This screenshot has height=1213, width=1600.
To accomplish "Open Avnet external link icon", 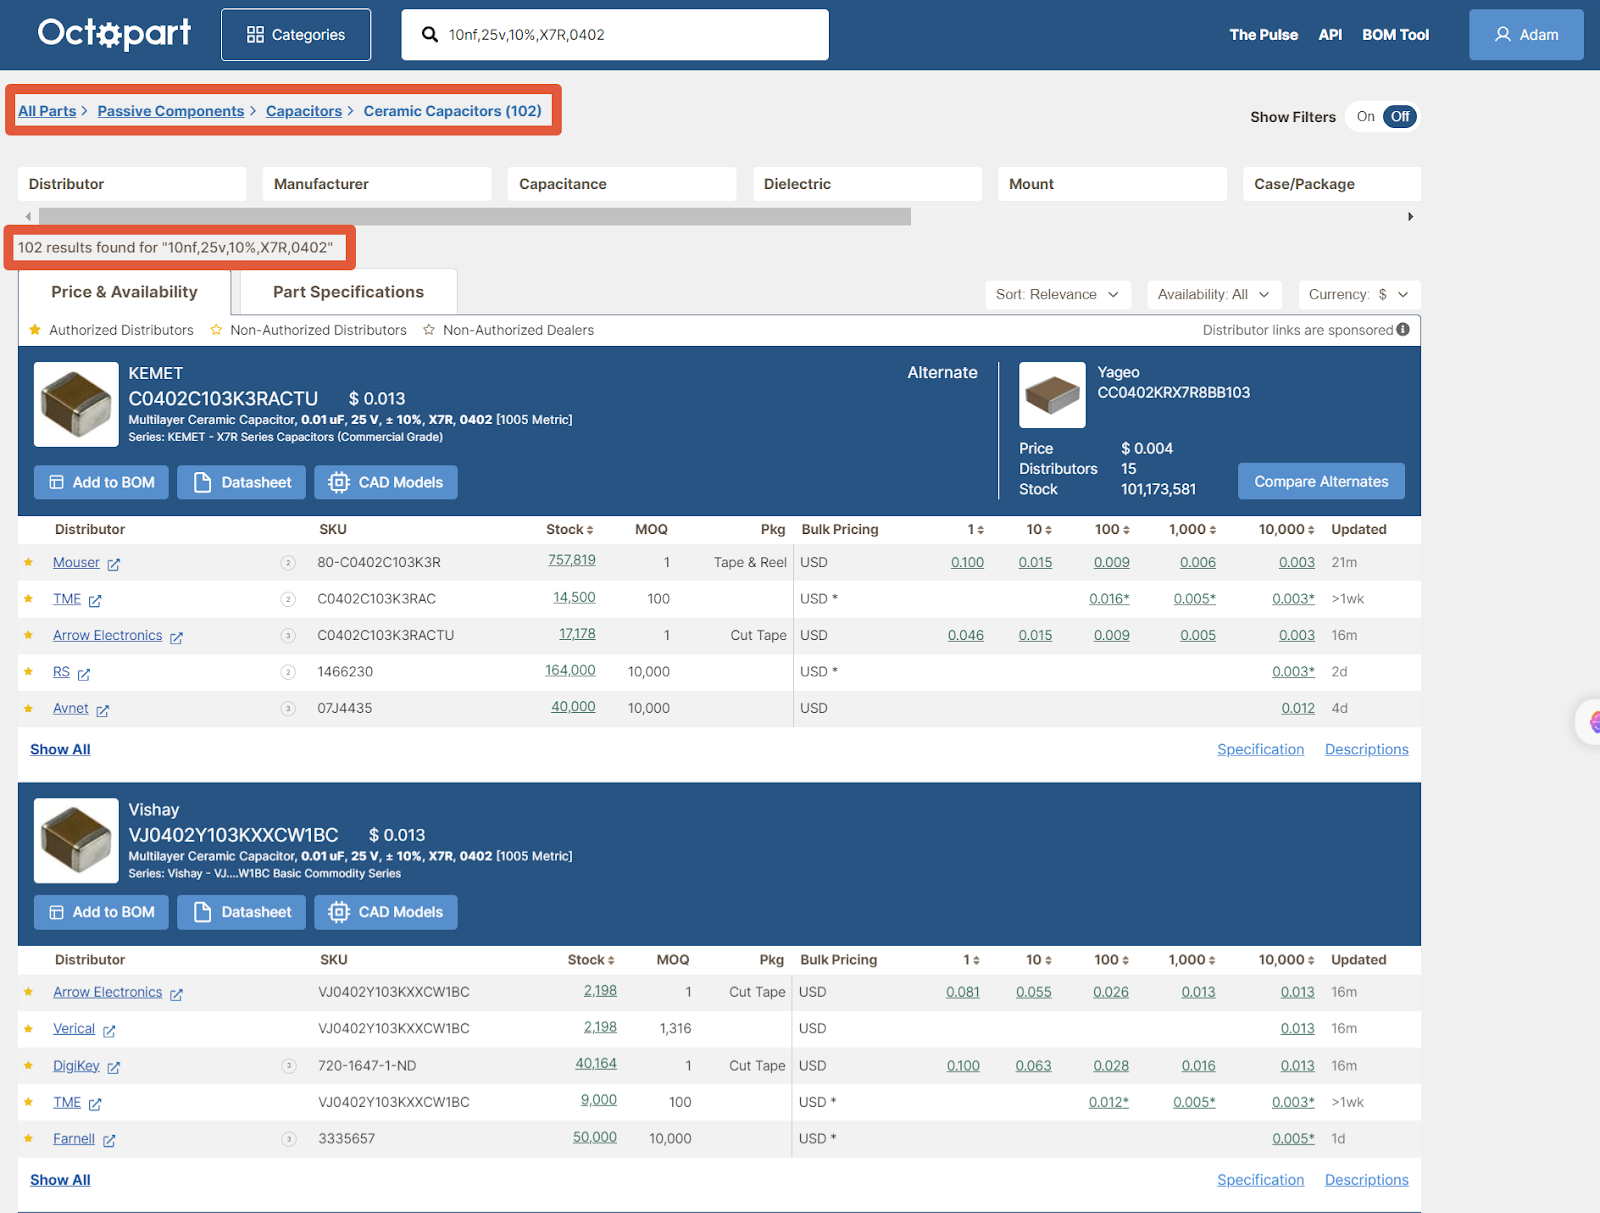I will click(103, 710).
